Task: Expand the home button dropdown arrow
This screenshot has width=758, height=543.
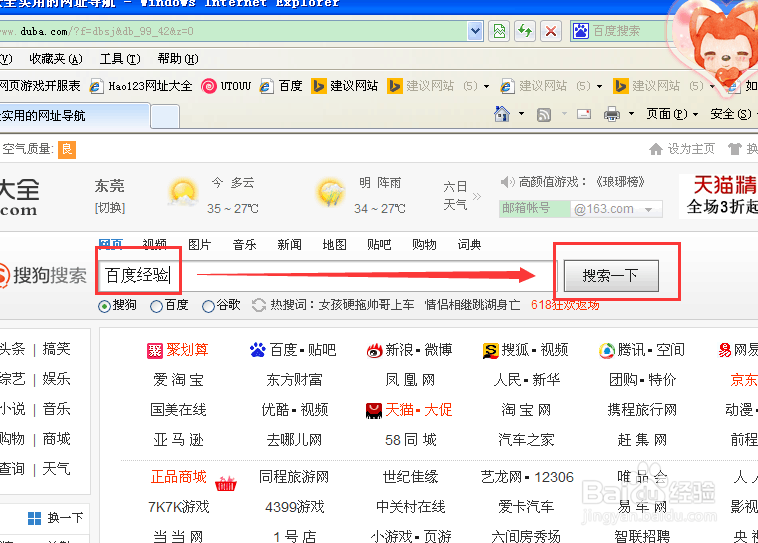Action: pyautogui.click(x=521, y=114)
